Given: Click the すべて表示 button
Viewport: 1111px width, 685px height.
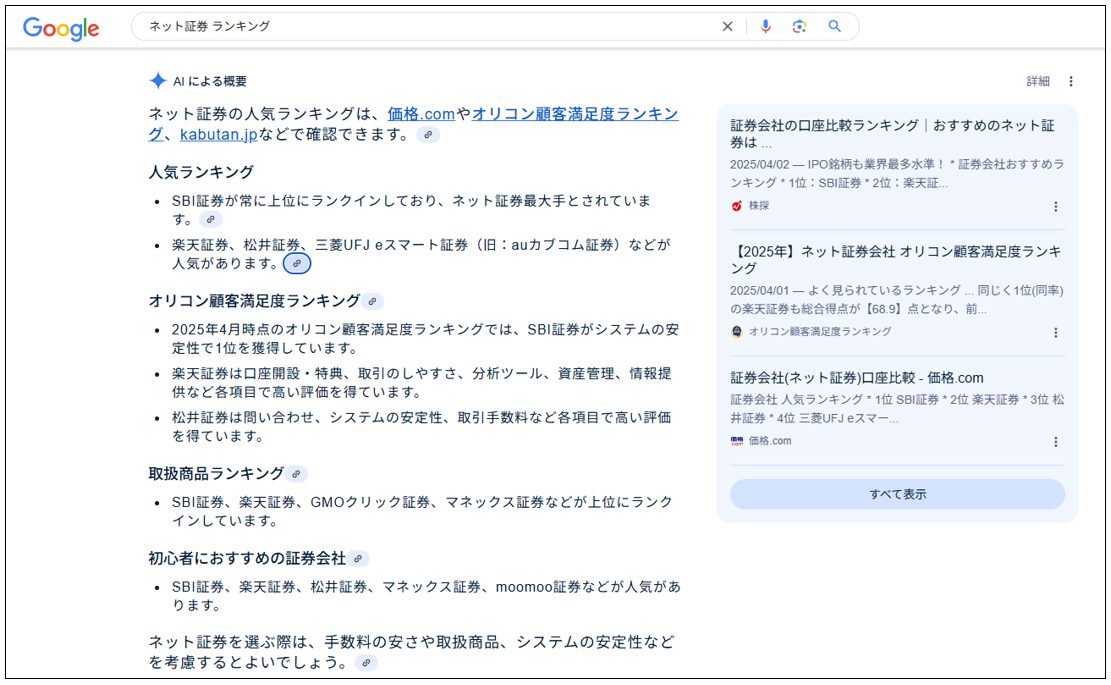Looking at the screenshot, I should point(897,494).
